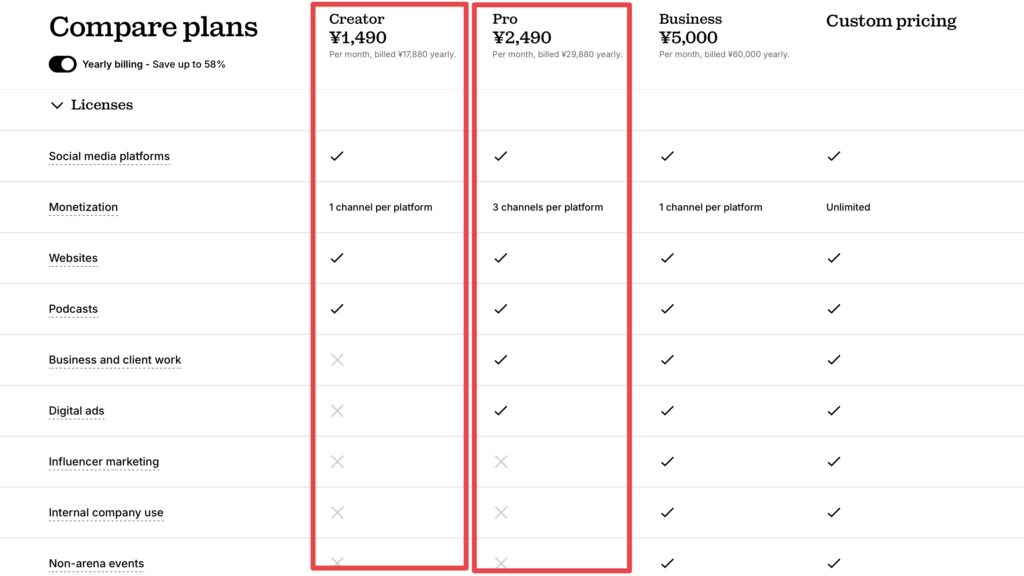This screenshot has height=576, width=1024.
Task: Click Business plan's Internal company use checkmark
Action: (x=667, y=513)
